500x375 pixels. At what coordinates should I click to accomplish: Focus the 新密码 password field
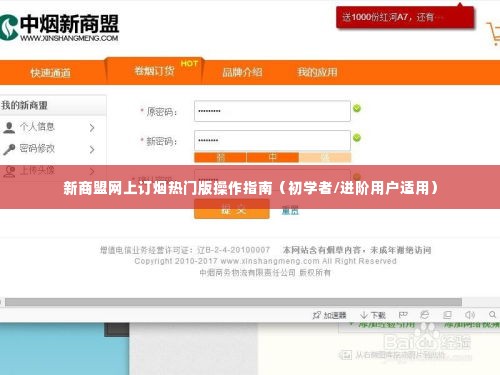coord(272,140)
